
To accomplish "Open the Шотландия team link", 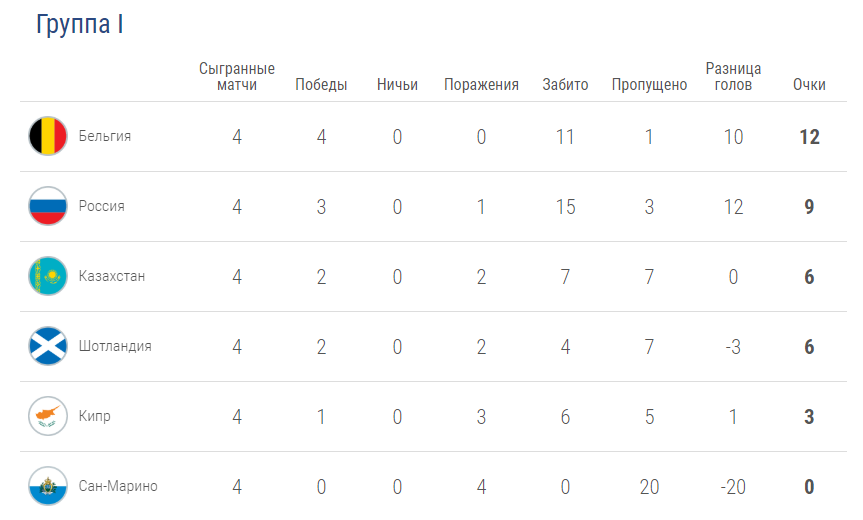I will (115, 346).
